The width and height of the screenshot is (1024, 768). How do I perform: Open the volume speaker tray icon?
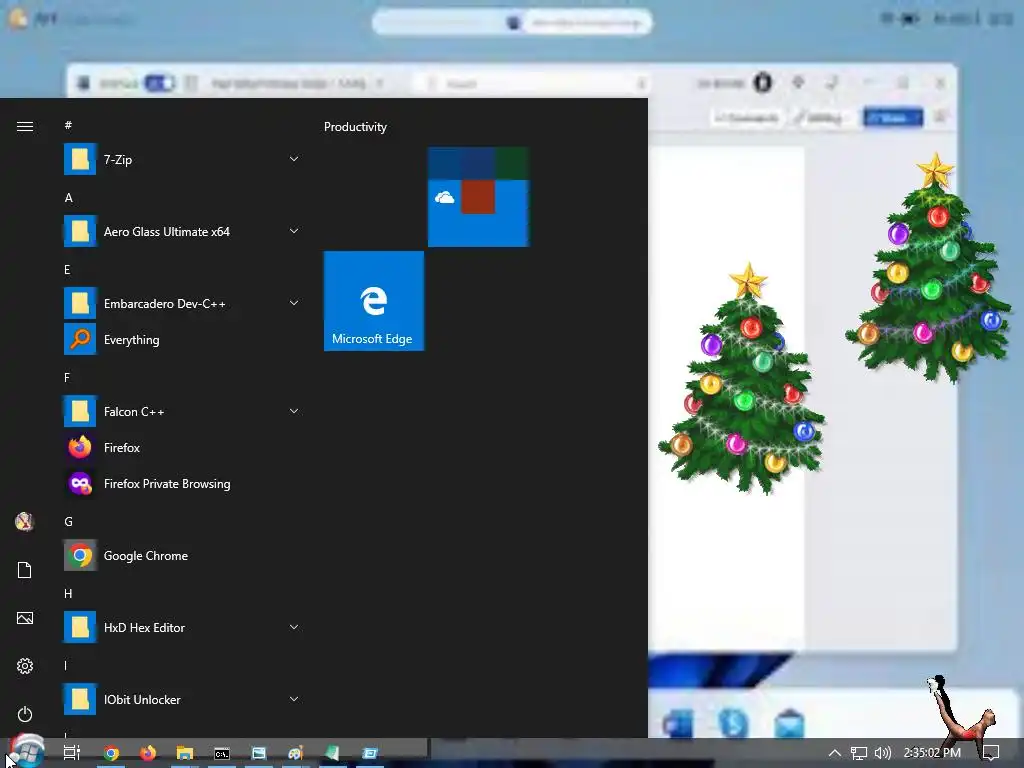coord(882,753)
